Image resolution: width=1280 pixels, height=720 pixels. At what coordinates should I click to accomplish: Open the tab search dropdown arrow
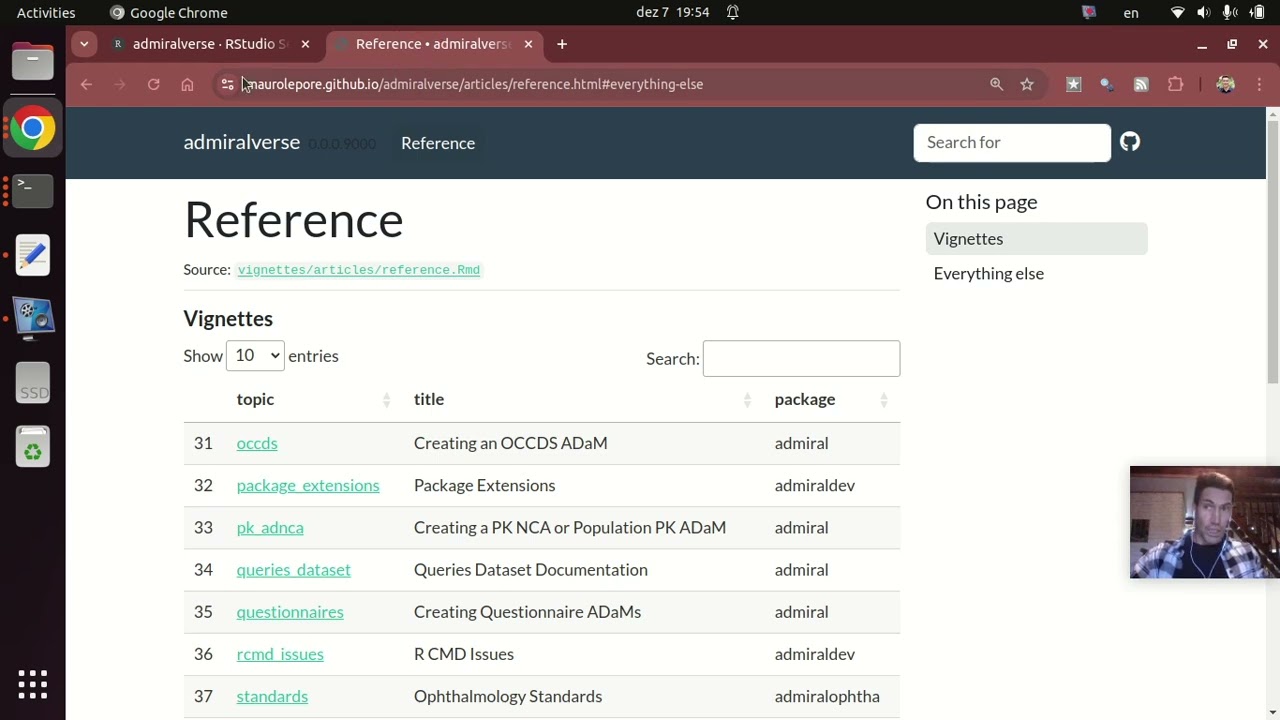click(84, 44)
